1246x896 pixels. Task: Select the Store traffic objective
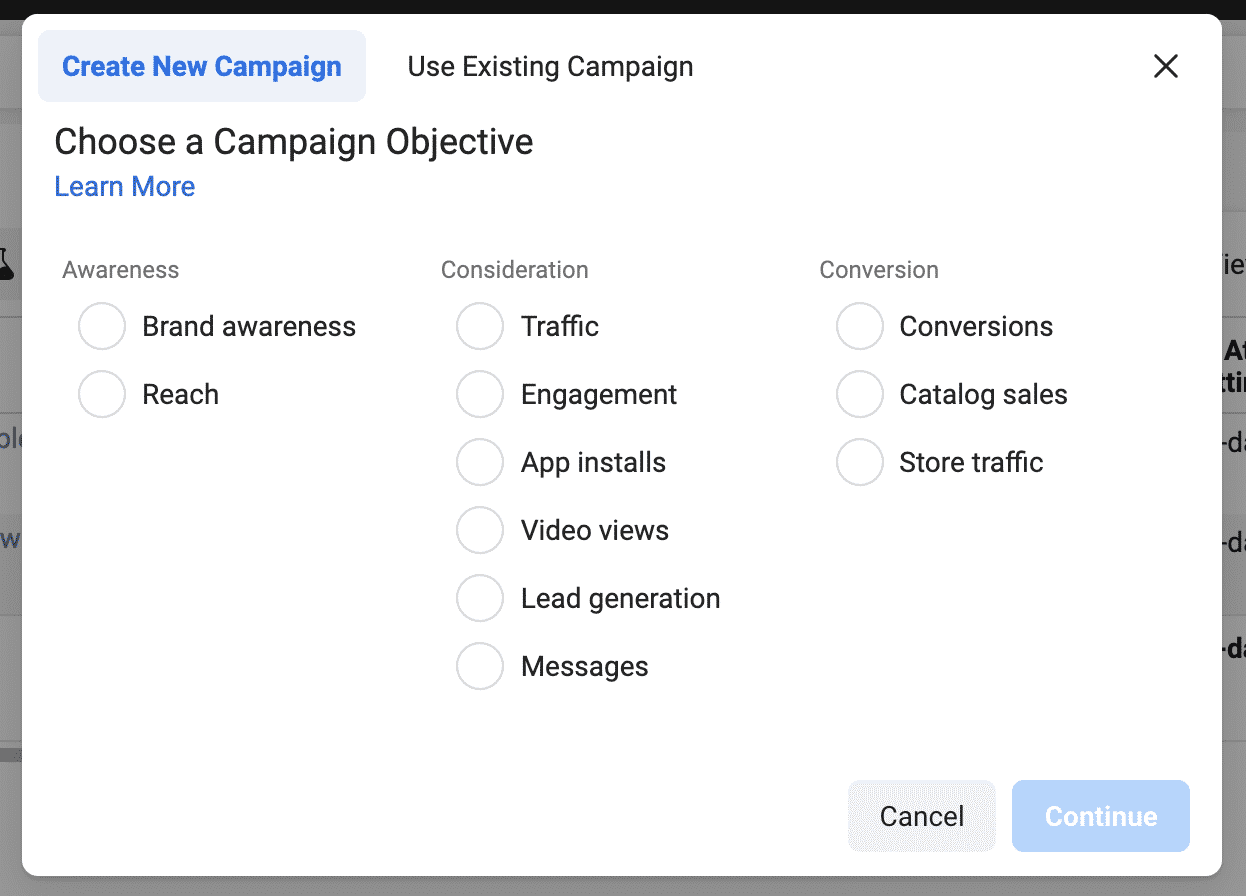pos(860,462)
